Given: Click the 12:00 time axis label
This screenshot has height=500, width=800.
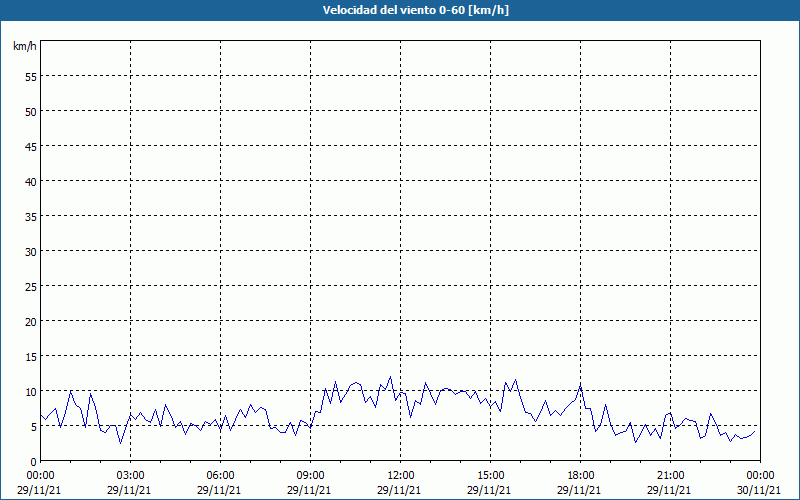Looking at the screenshot, I should (x=400, y=476).
